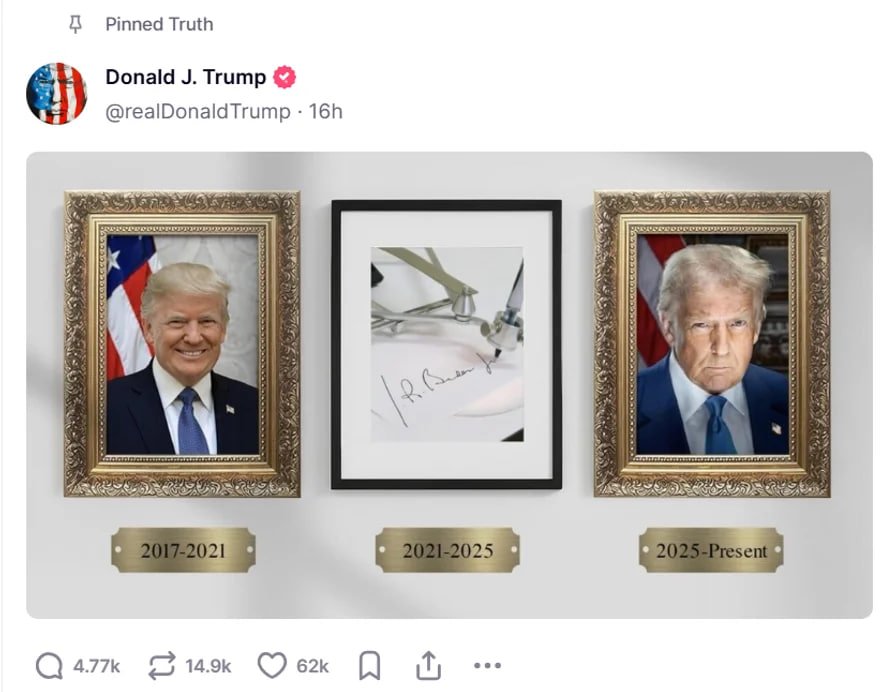Click the 2021-2025 brass plaque
This screenshot has height=692, width=896.
(447, 550)
